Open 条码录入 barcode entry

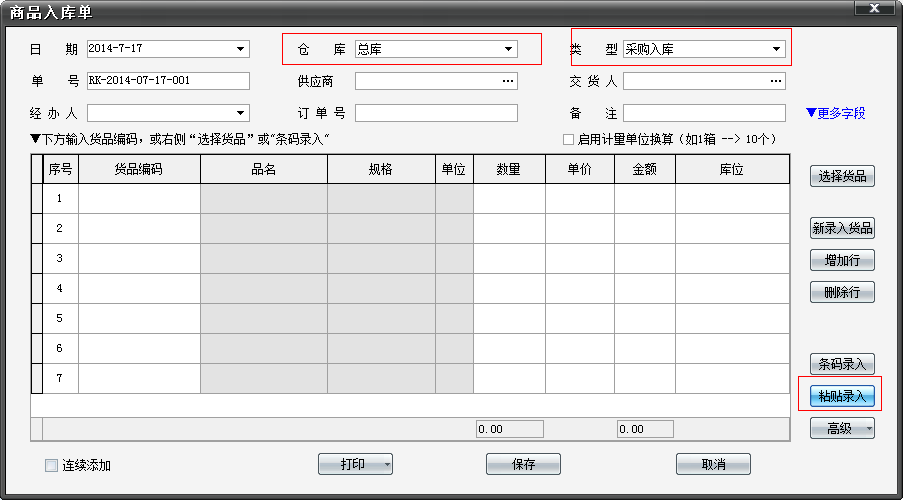pyautogui.click(x=842, y=365)
